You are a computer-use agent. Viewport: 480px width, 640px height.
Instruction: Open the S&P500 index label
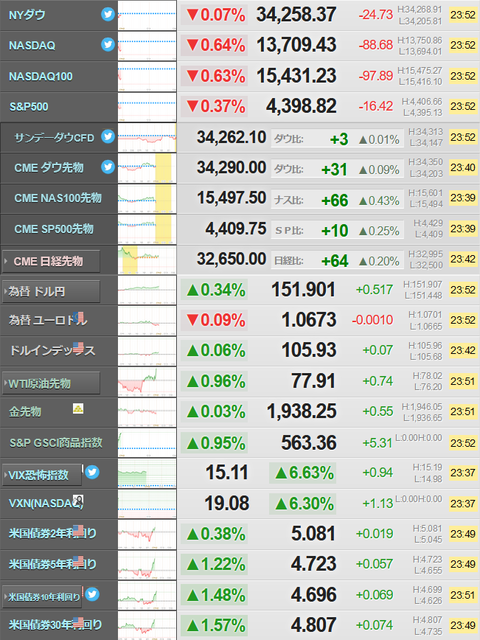(x=29, y=107)
